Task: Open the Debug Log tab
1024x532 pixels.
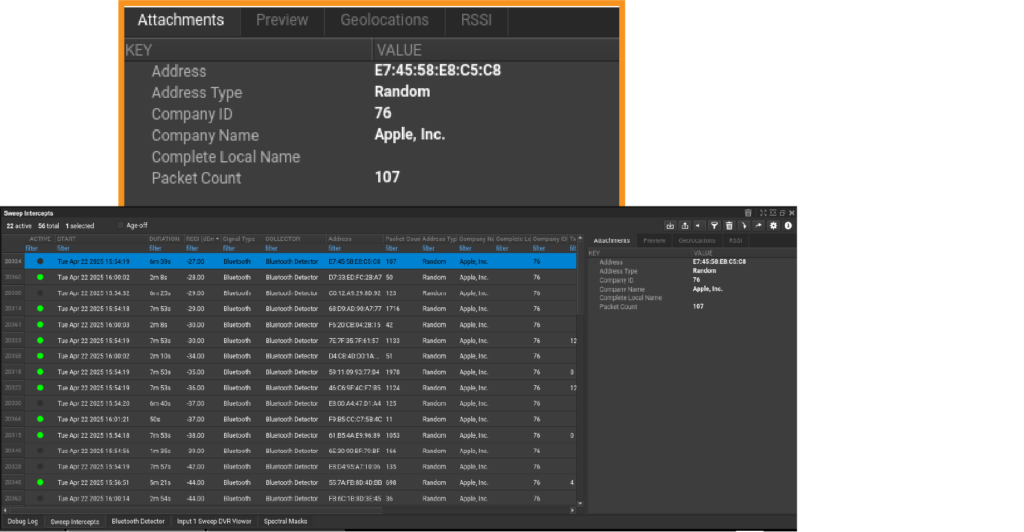Action: (22, 521)
